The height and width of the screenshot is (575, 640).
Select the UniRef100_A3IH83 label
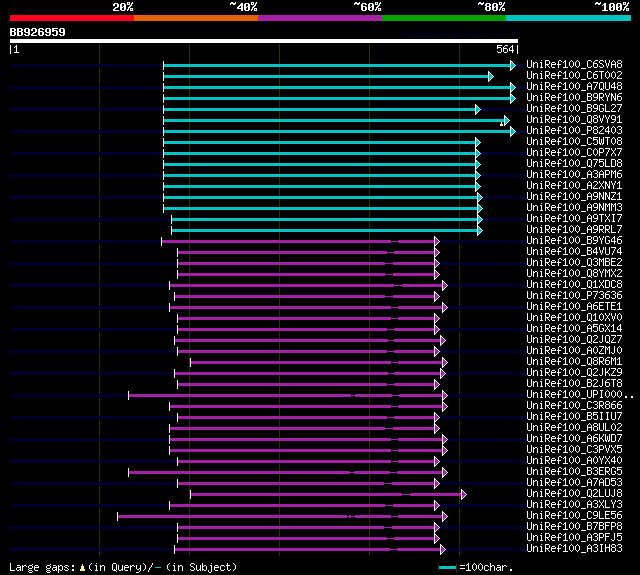point(574,549)
